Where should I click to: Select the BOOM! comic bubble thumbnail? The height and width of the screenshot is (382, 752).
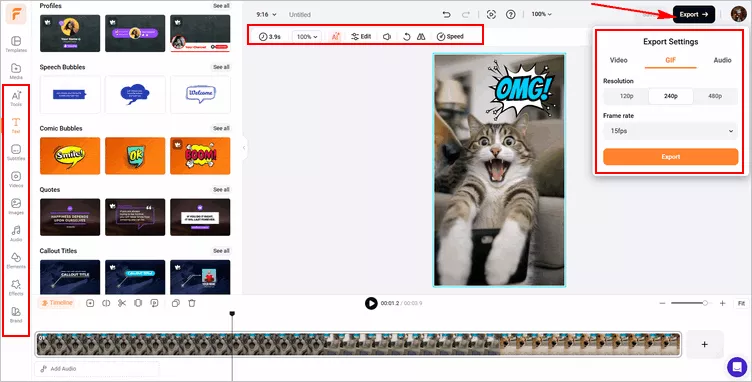coord(200,156)
